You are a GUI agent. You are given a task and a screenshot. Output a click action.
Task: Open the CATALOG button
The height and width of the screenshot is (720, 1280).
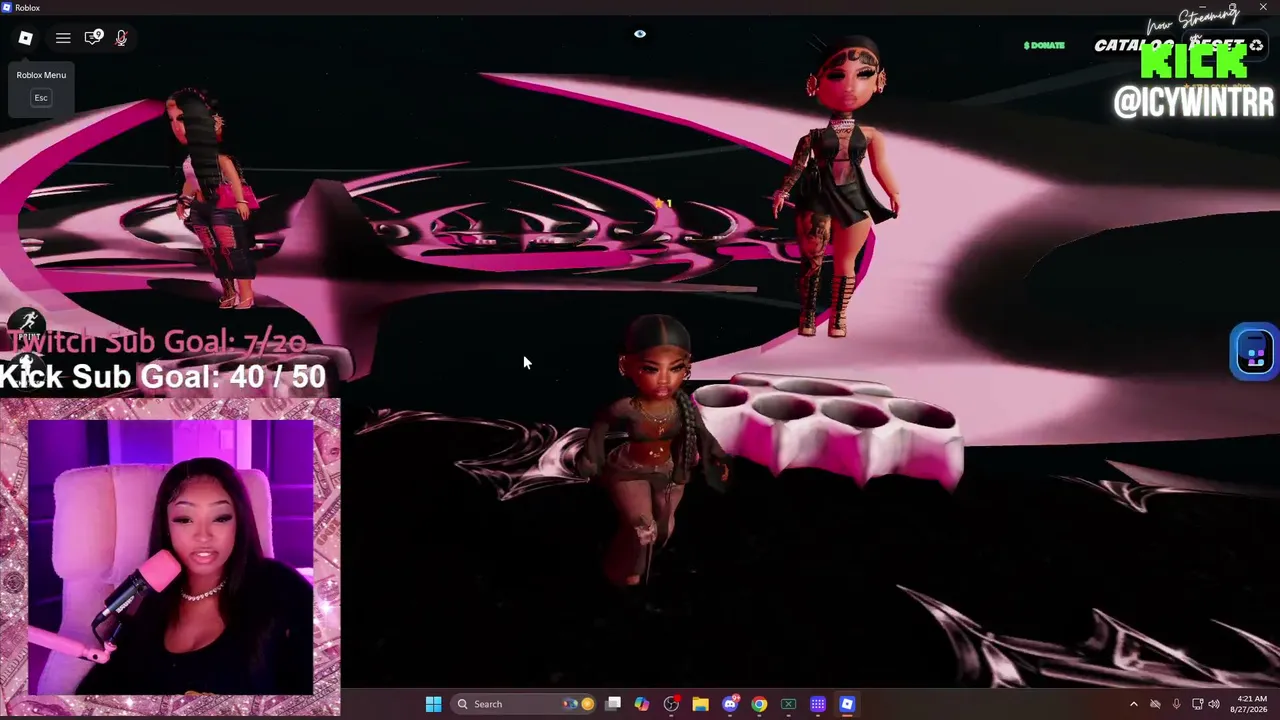(x=1133, y=45)
